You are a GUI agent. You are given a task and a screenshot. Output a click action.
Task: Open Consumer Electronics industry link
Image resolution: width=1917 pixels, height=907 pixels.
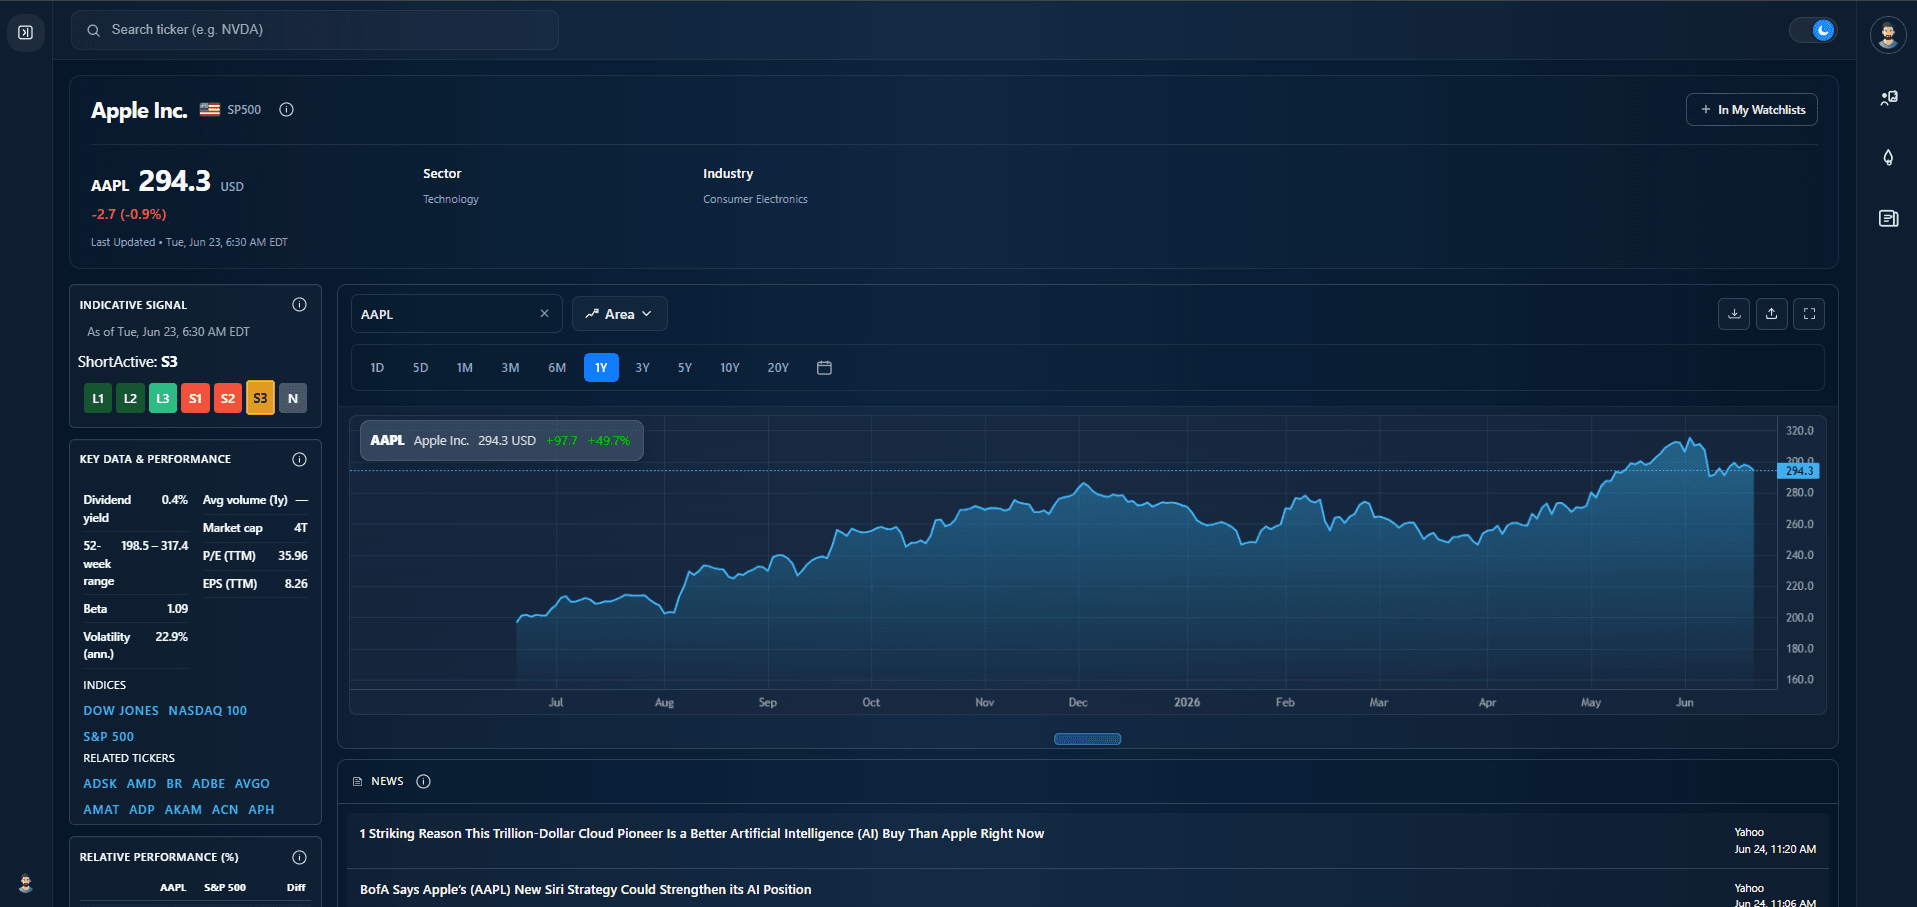coord(755,200)
